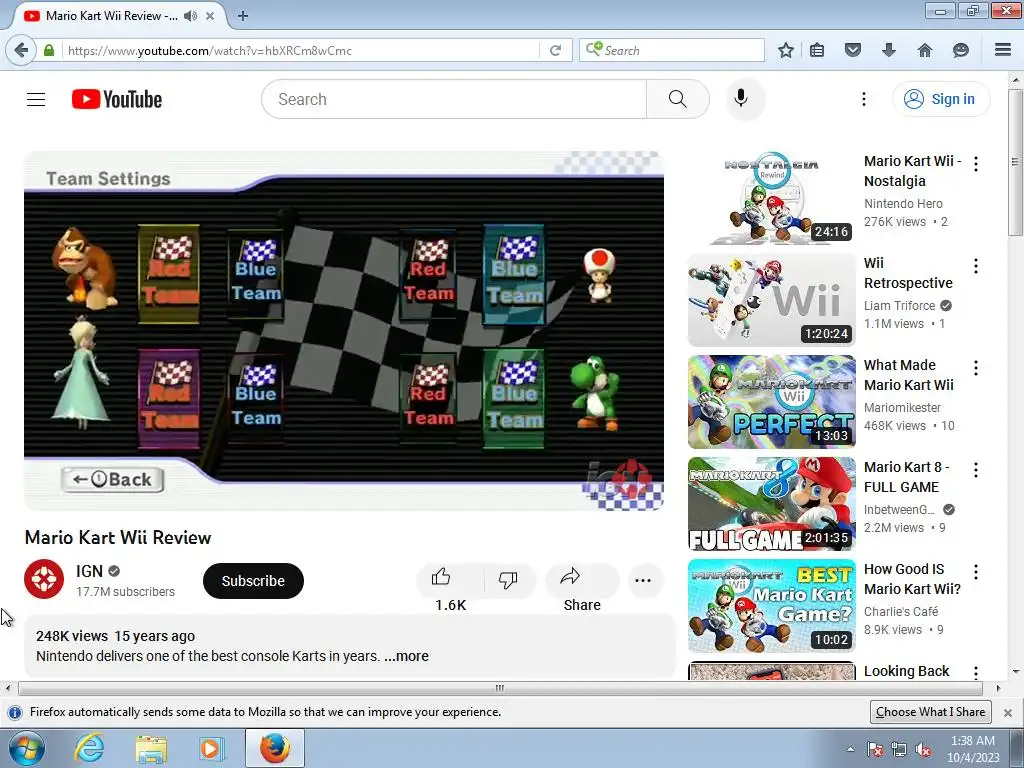Click the horizontal scrollbar thumb
The height and width of the screenshot is (768, 1024).
pyautogui.click(x=500, y=688)
